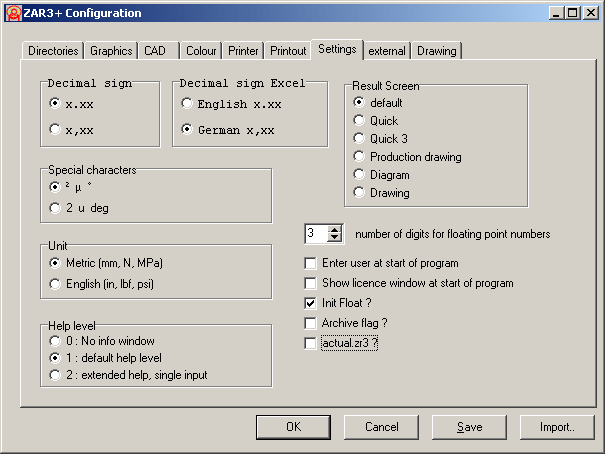The width and height of the screenshot is (605, 454).
Task: Open the Graphics tab
Action: (111, 50)
